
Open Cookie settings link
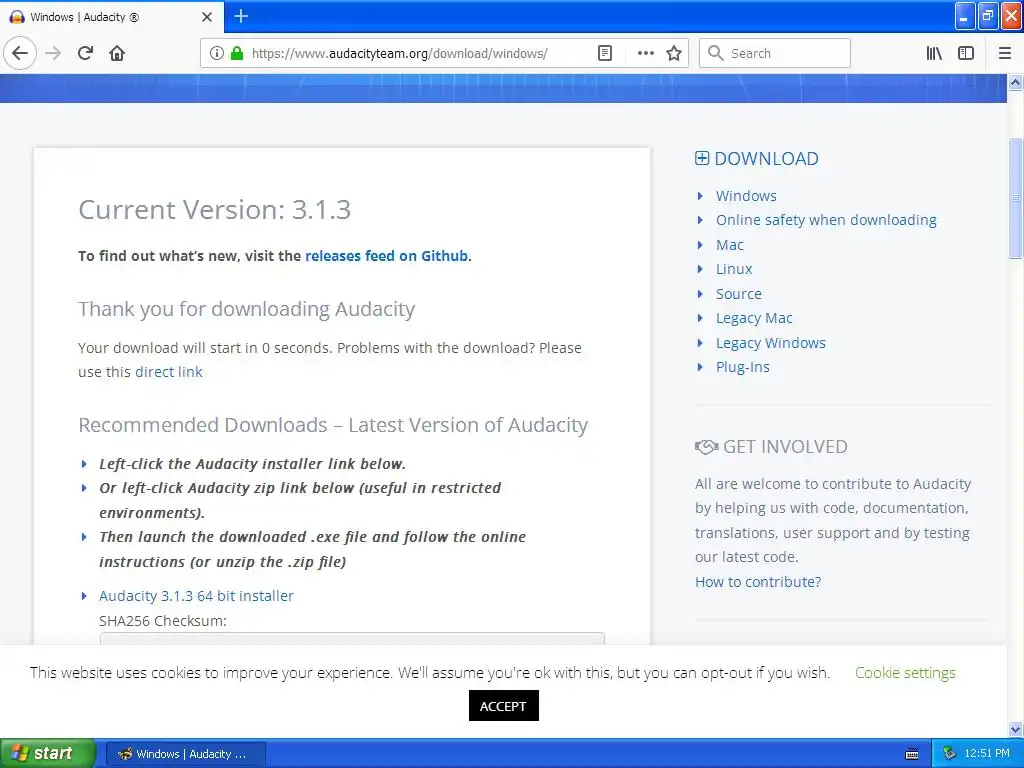click(905, 673)
